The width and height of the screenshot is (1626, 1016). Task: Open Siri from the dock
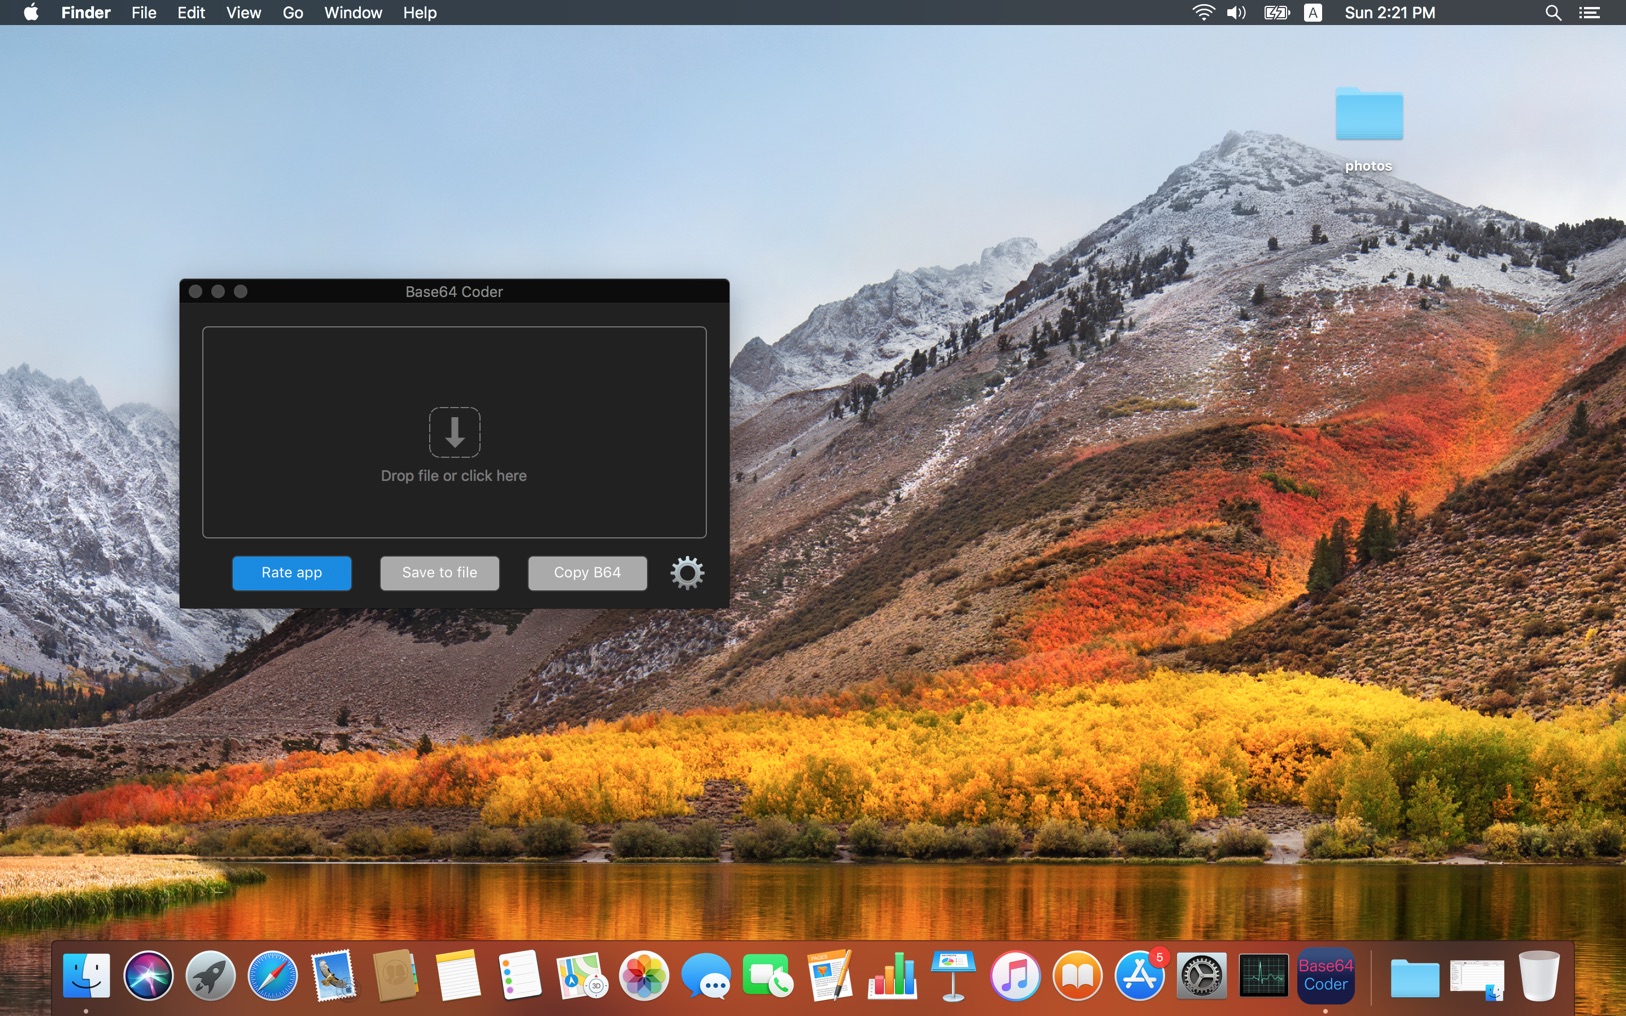pos(148,976)
